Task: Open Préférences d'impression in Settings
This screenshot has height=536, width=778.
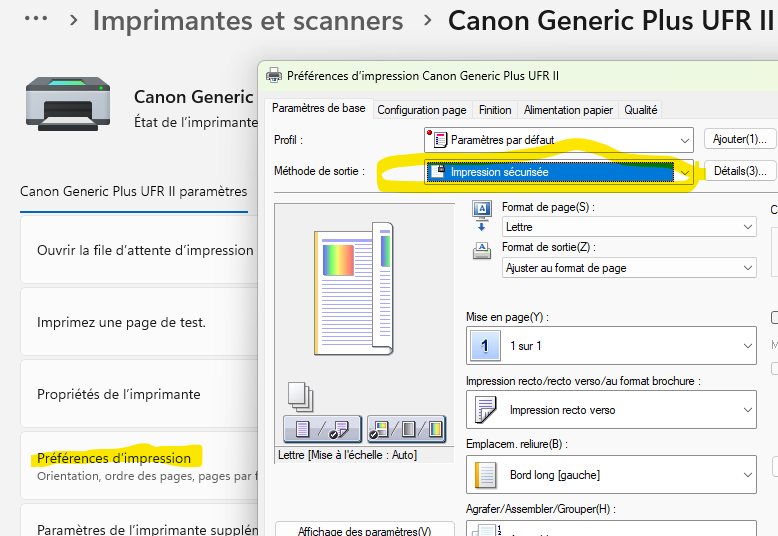Action: [139, 466]
